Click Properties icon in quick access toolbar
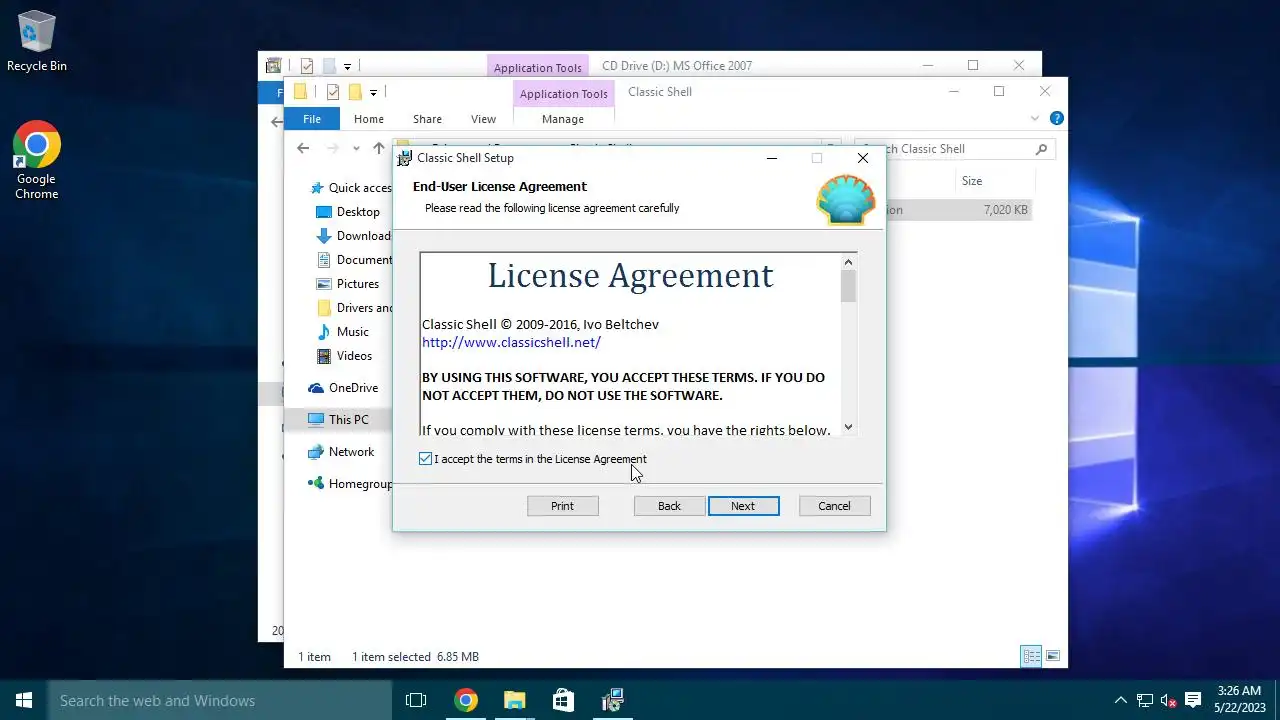The image size is (1280, 720). [333, 92]
